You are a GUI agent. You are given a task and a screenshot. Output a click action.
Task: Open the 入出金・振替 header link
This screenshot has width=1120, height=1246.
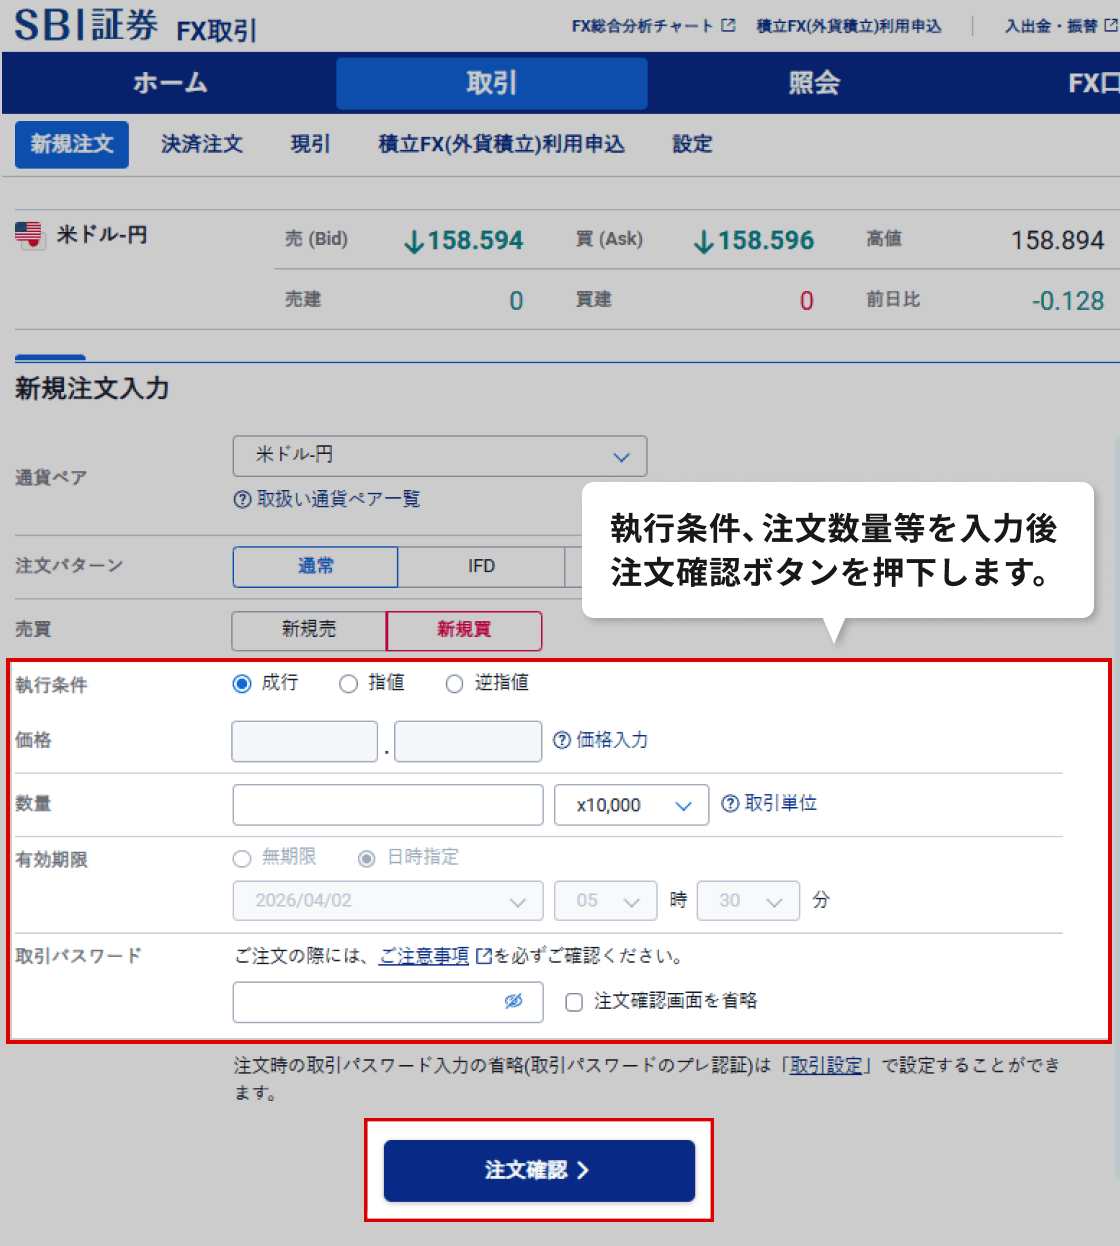click(1051, 26)
